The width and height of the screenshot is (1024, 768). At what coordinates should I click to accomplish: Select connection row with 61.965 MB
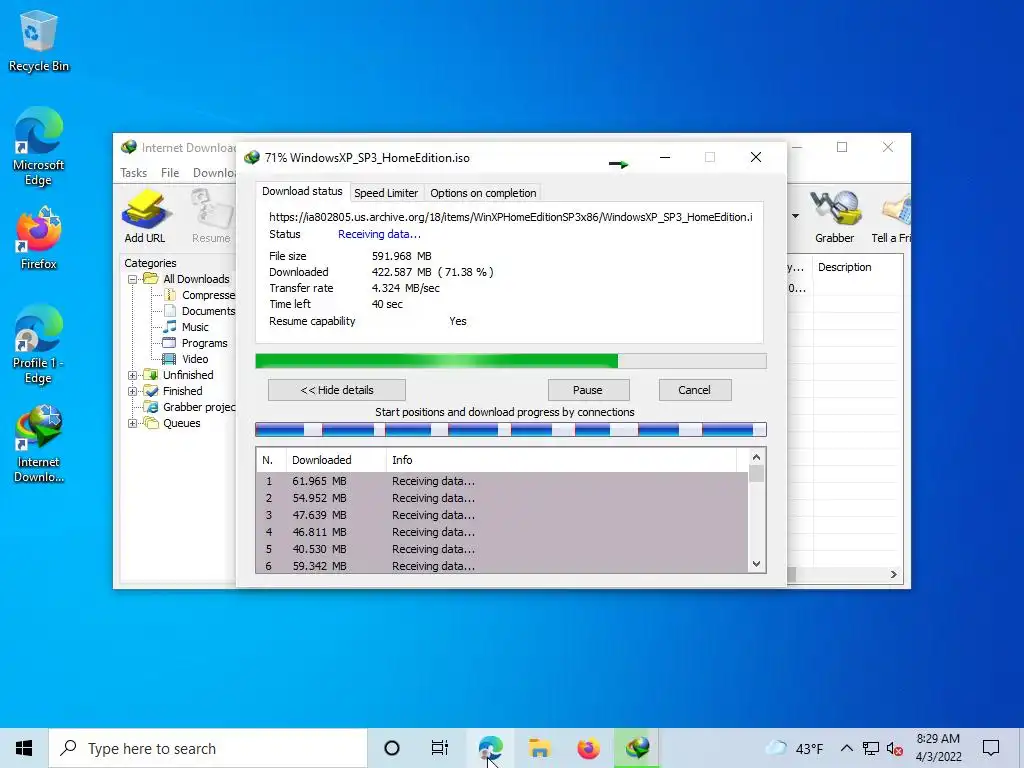click(x=502, y=481)
